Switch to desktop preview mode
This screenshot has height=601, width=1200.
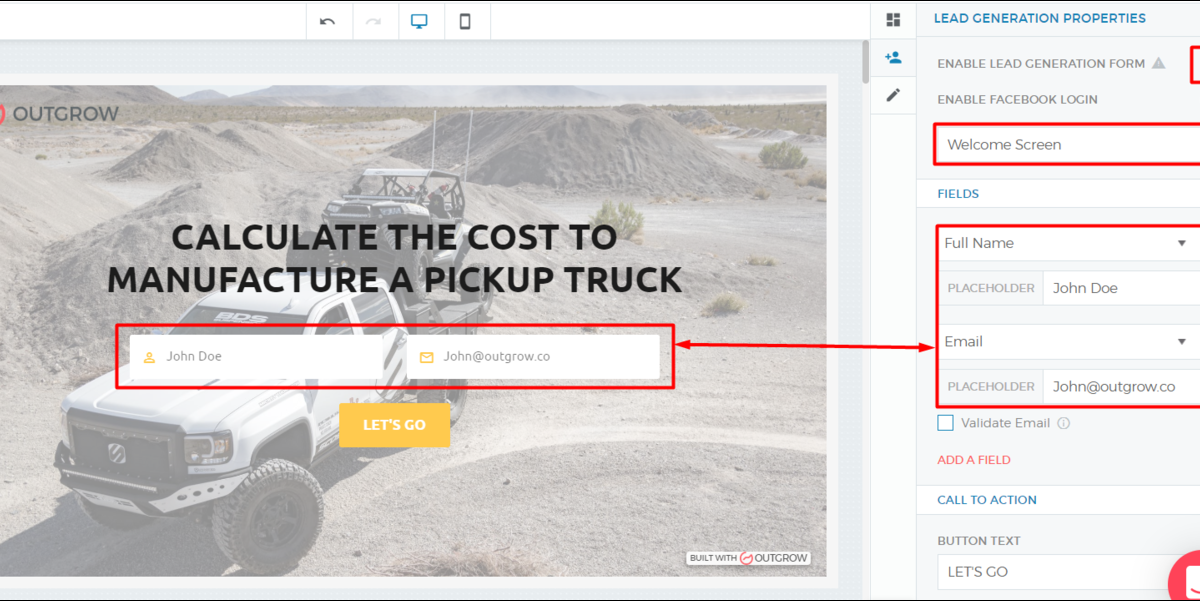coord(420,22)
